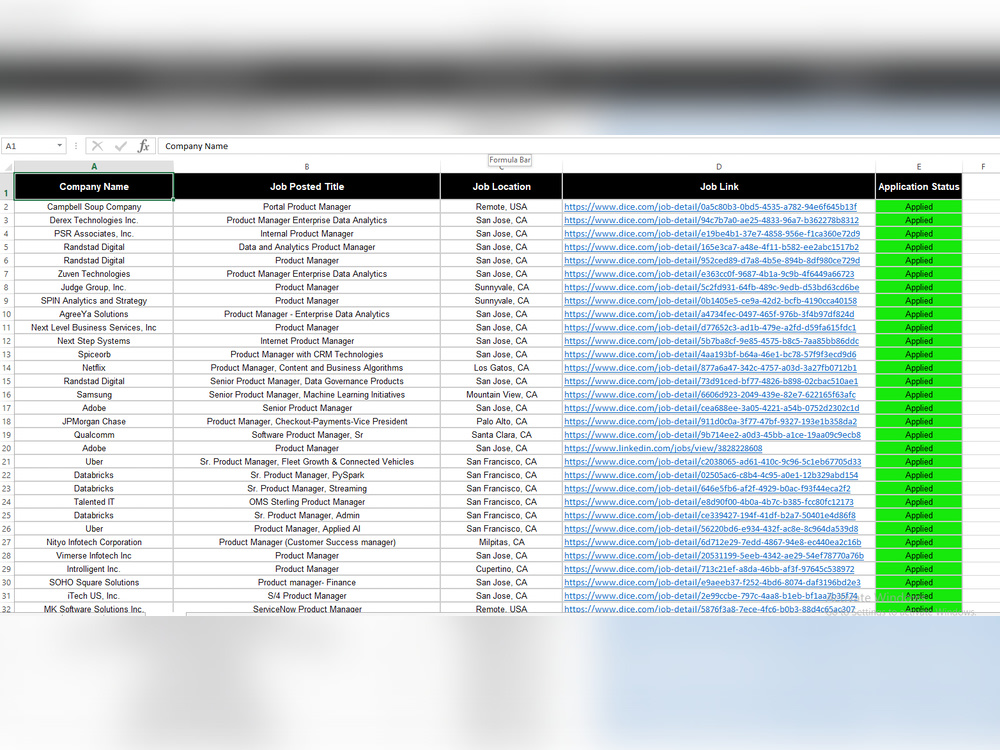This screenshot has height=750, width=1000.
Task: Select row 2 header number
Action: (7, 207)
